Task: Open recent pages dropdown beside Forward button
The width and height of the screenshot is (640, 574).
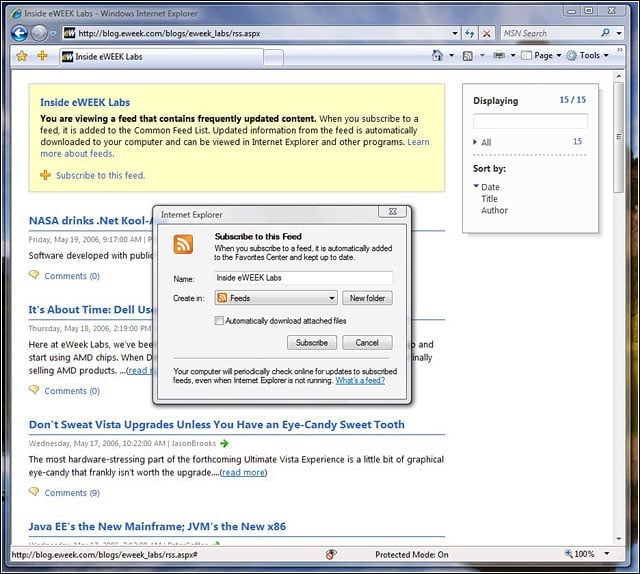Action: click(x=53, y=33)
